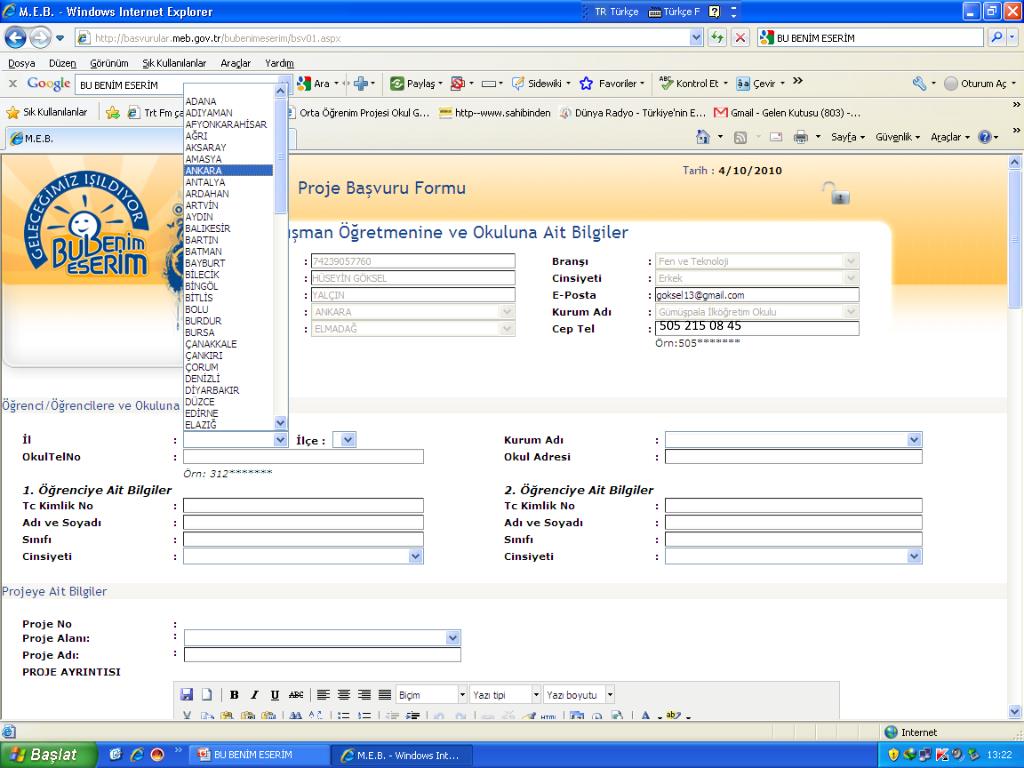The height and width of the screenshot is (768, 1024).
Task: Click the Kontrol Et spell check icon
Action: point(666,83)
